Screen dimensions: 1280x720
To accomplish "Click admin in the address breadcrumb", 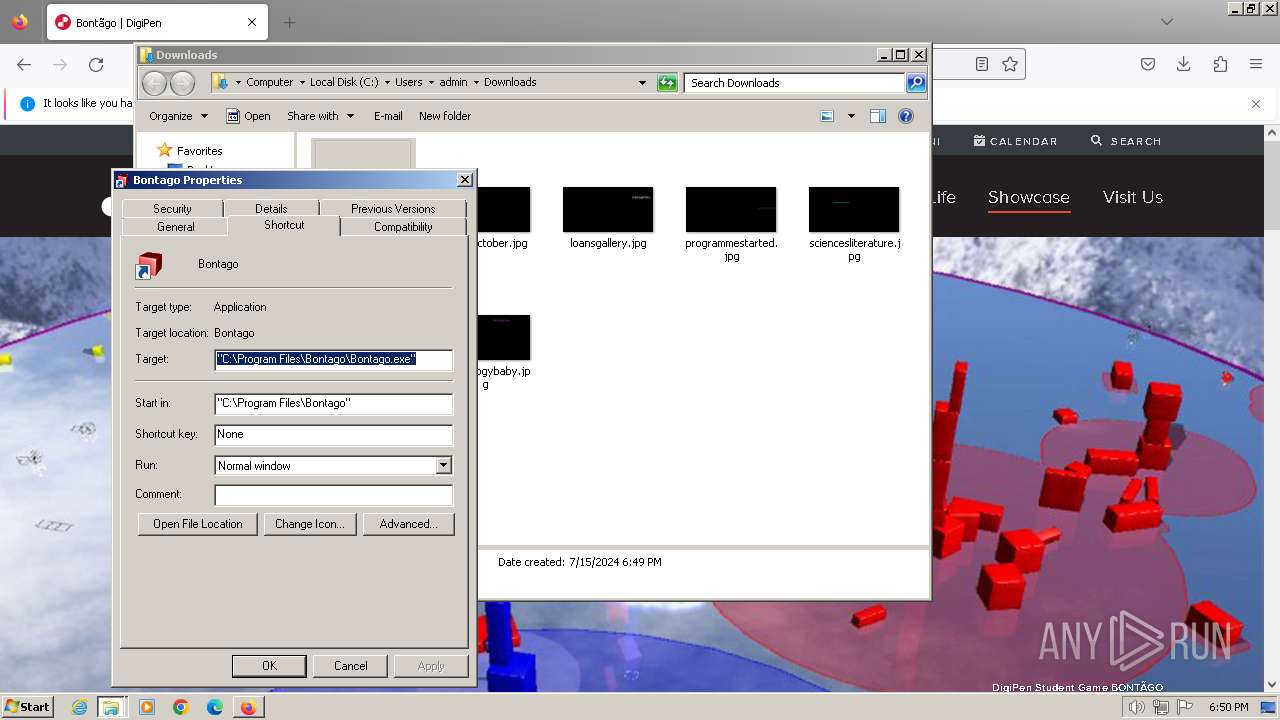I will pyautogui.click(x=453, y=83).
